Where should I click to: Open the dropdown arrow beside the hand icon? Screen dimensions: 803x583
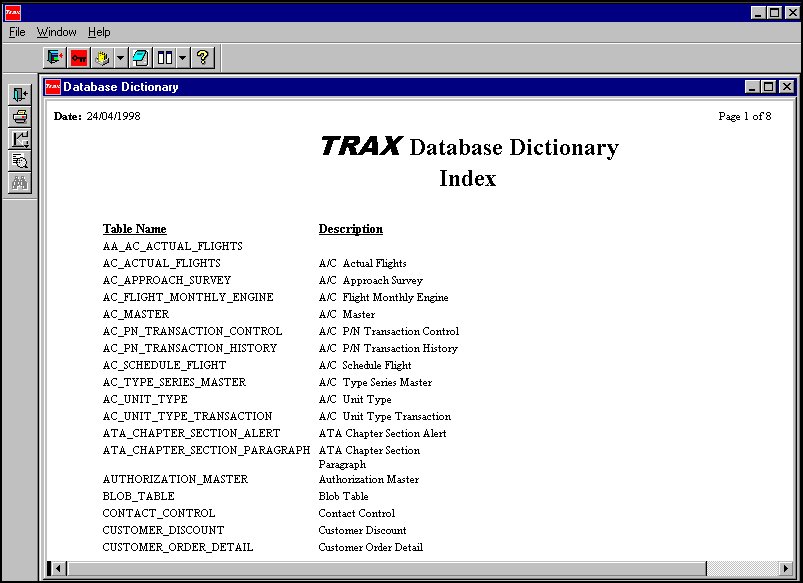point(120,57)
